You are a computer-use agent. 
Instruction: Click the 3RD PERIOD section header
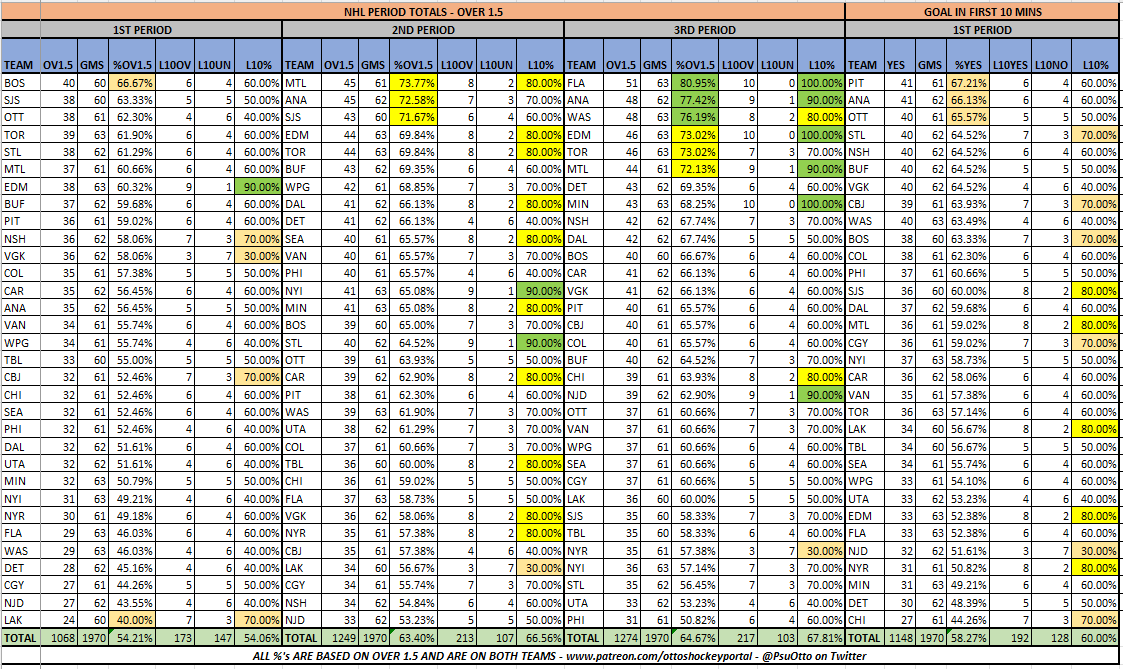coord(704,30)
